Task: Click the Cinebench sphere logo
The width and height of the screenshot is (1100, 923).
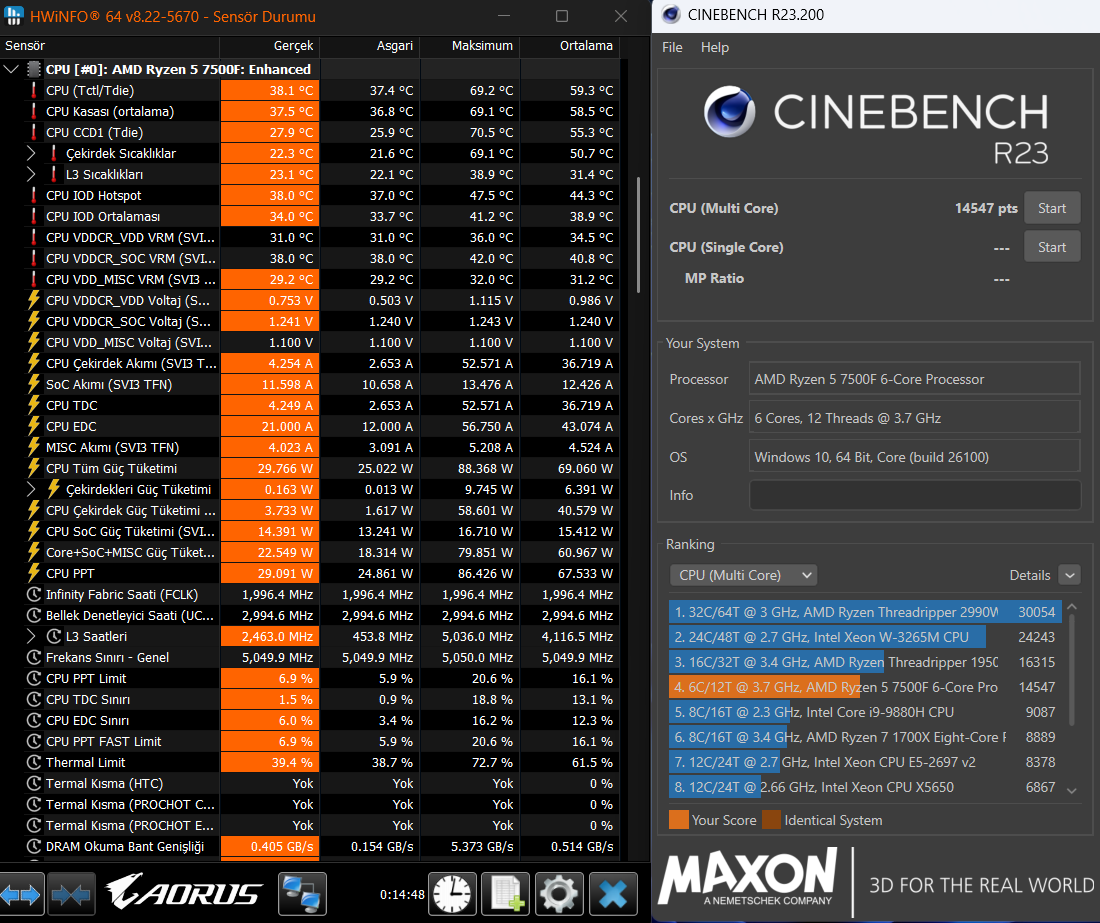Action: pos(730,112)
